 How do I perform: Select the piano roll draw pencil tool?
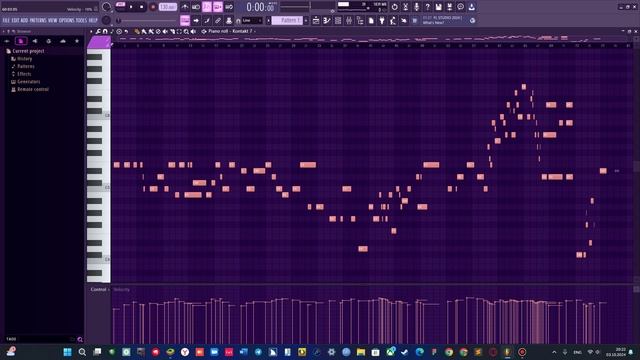[137, 31]
